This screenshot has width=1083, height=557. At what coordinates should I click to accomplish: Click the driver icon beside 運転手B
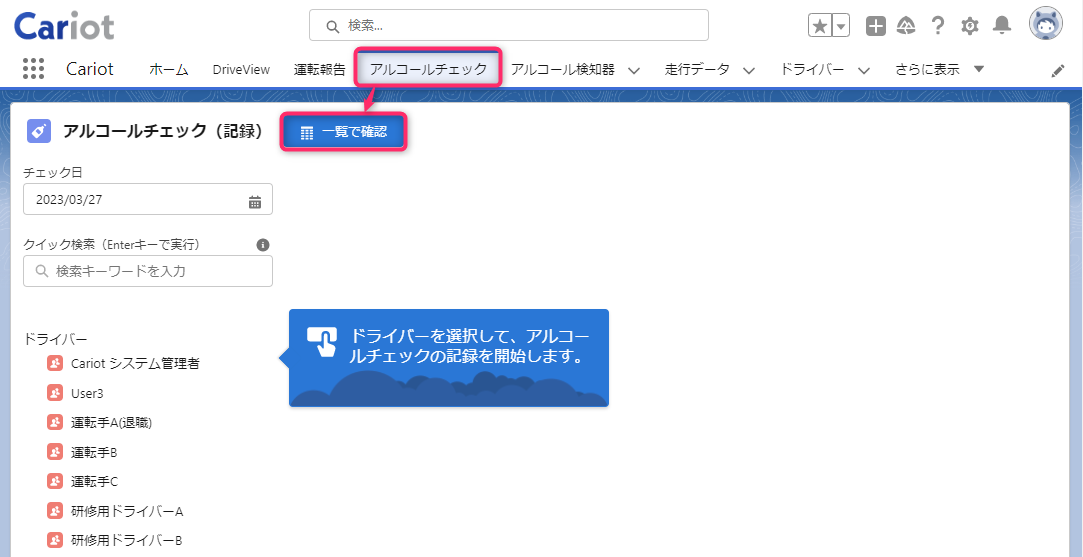pyautogui.click(x=55, y=452)
